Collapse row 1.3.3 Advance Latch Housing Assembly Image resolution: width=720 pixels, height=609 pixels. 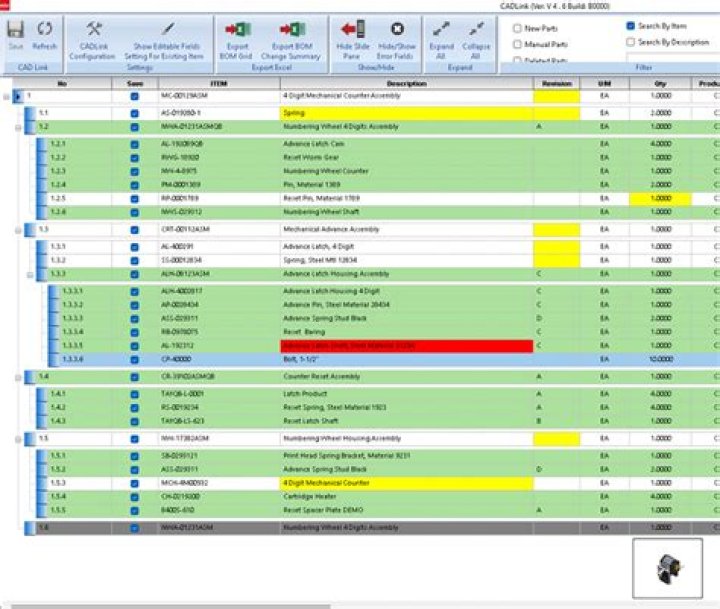tap(30, 275)
